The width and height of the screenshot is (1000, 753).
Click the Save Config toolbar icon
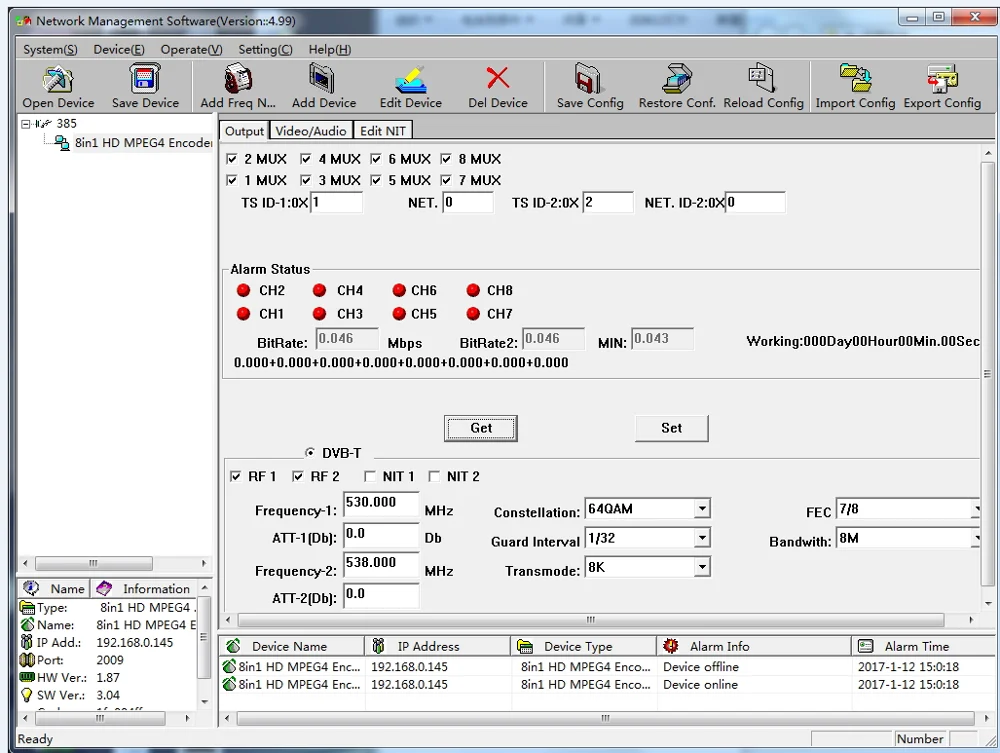(588, 79)
